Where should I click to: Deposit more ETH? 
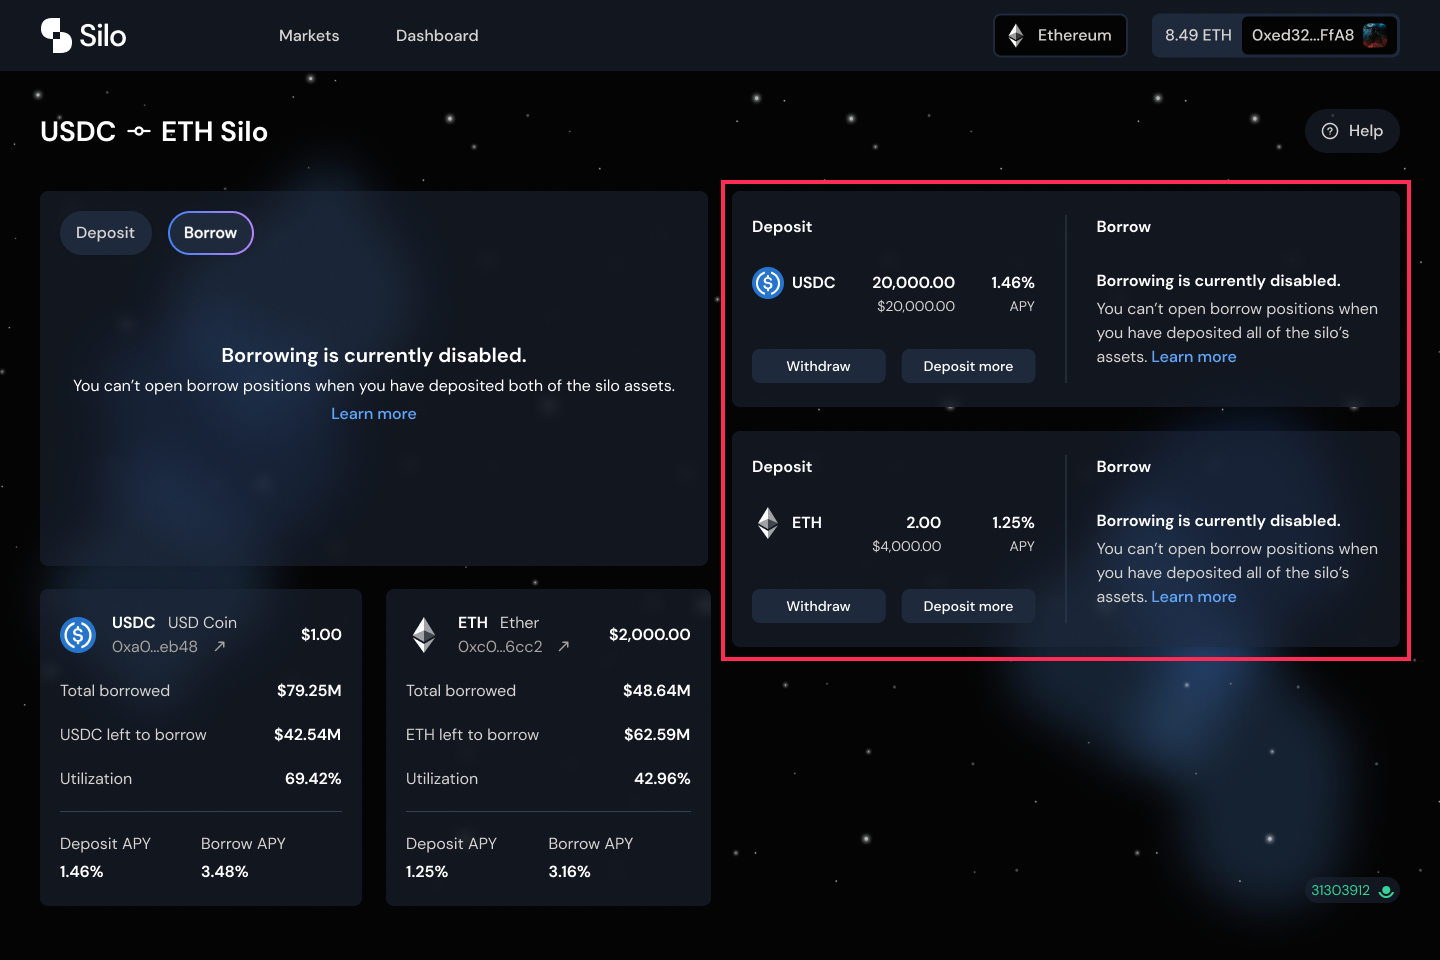pos(968,606)
